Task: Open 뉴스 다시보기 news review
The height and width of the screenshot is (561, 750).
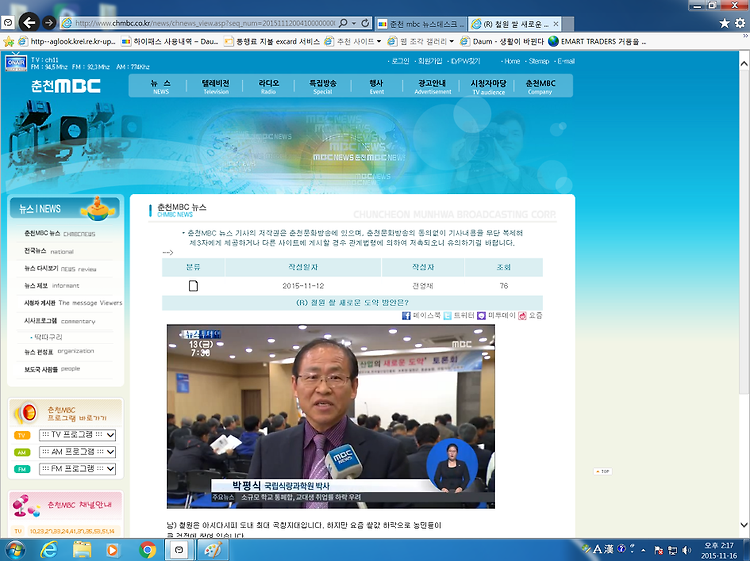Action: point(60,269)
